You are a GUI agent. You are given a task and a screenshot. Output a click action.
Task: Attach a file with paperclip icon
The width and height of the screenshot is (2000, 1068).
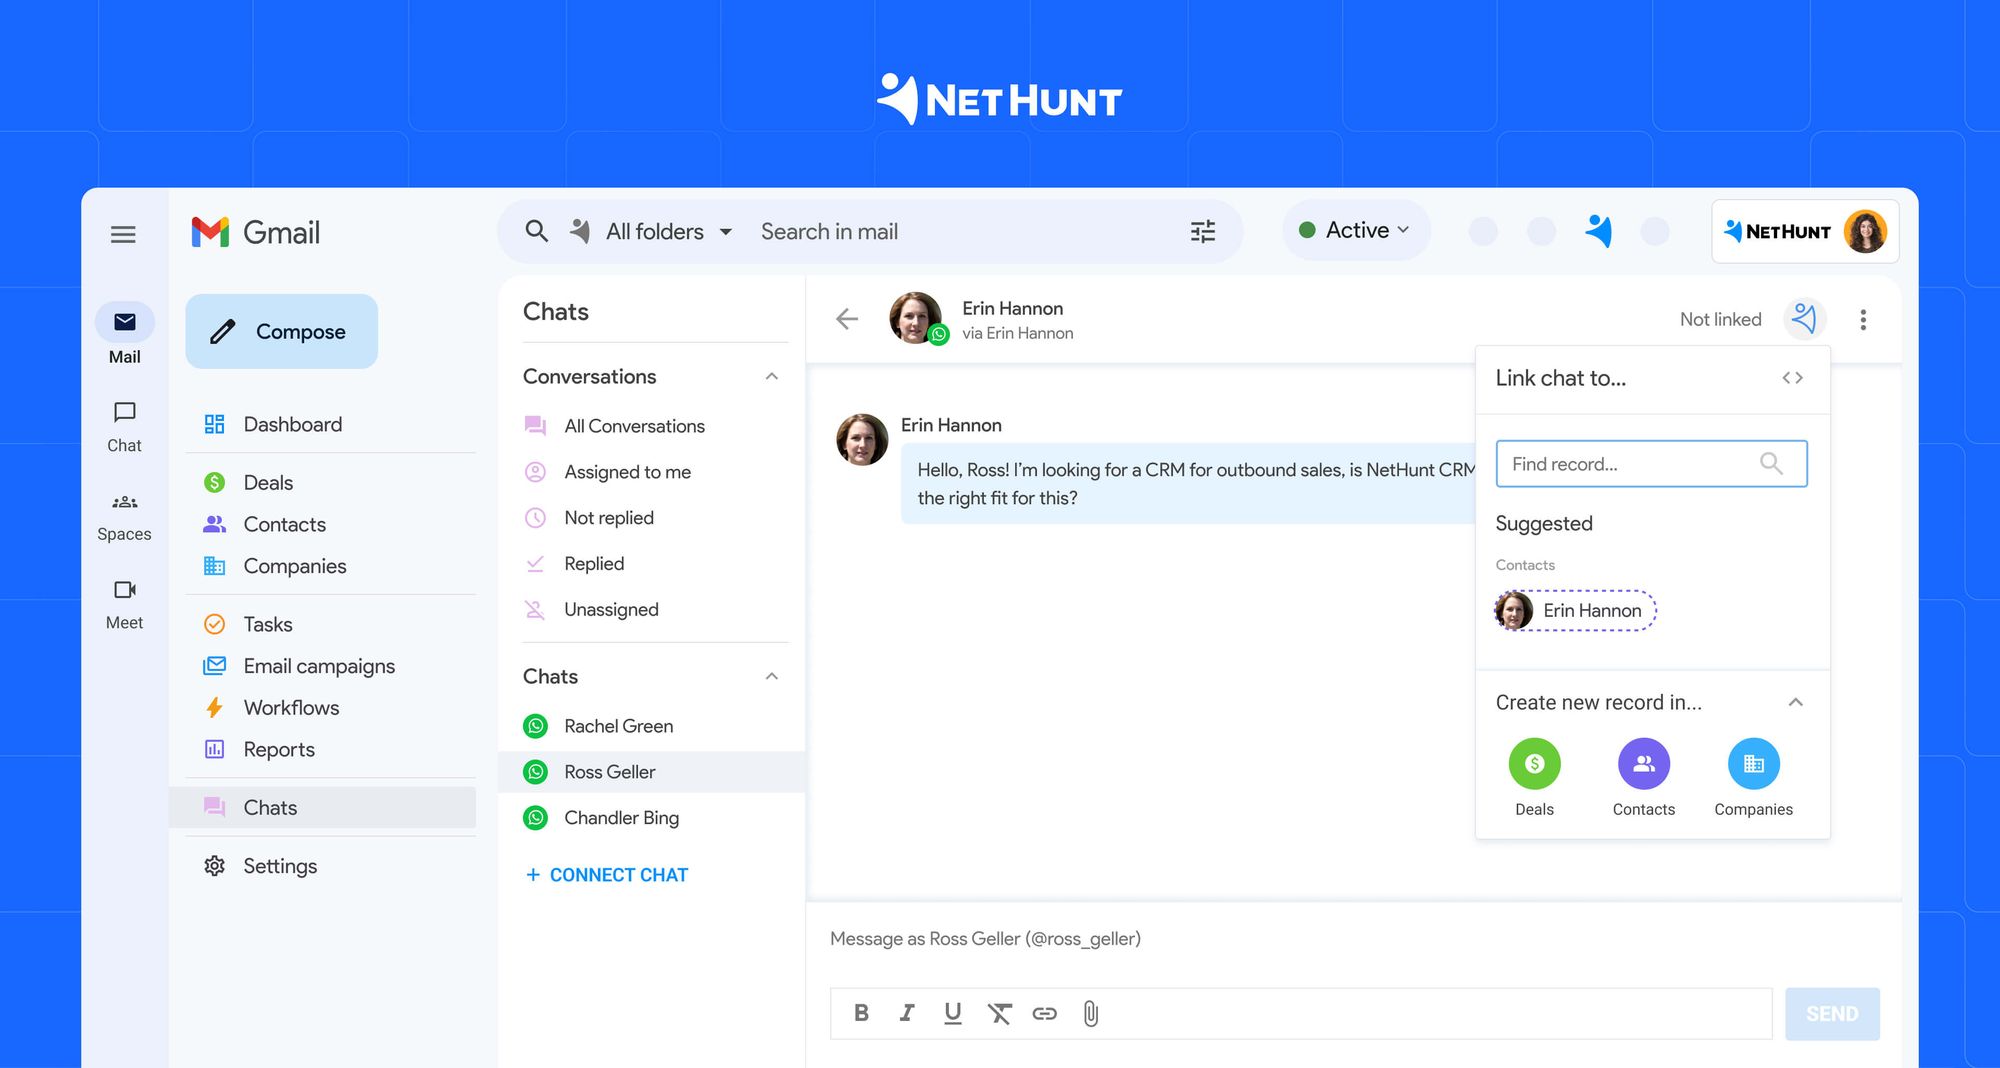1091,1013
